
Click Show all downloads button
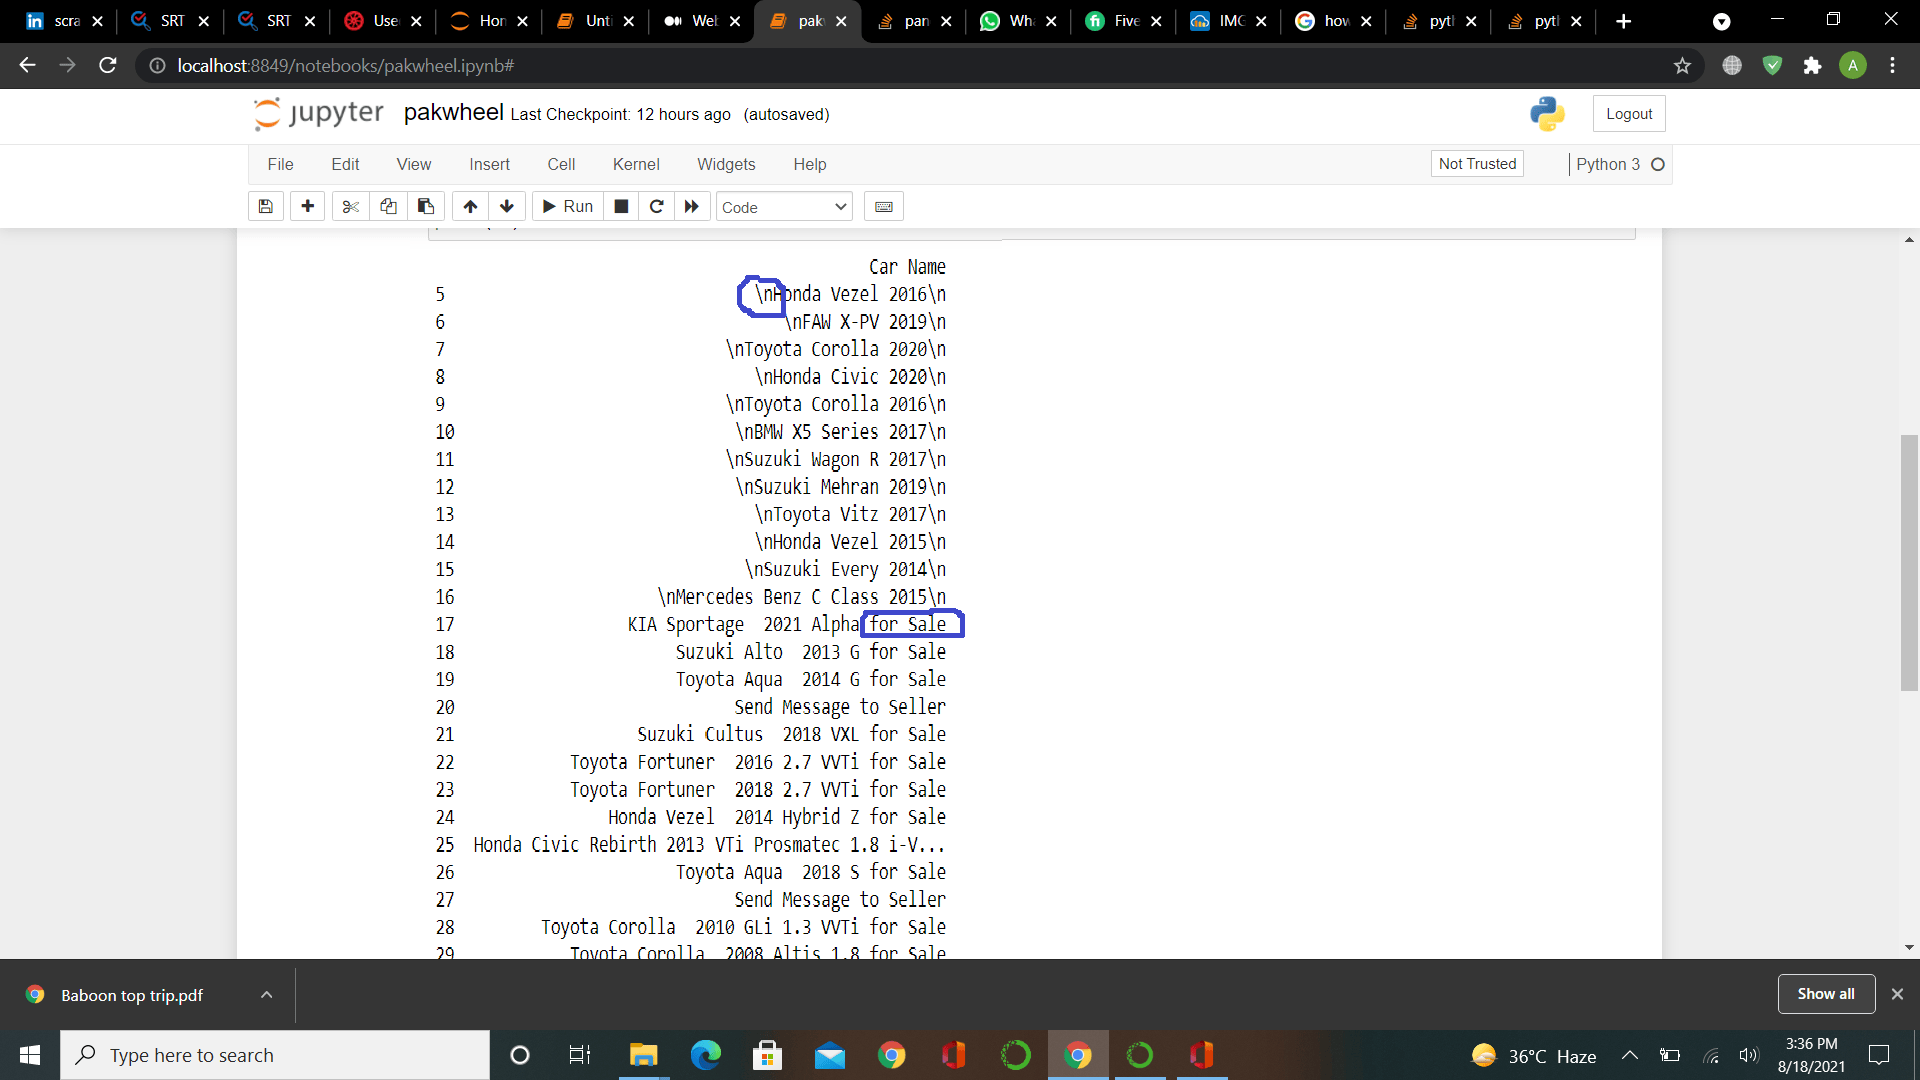tap(1826, 994)
